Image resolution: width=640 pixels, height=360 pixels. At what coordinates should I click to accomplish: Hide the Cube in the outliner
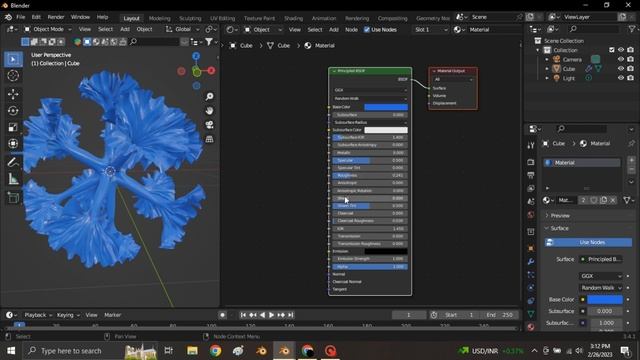[621, 69]
